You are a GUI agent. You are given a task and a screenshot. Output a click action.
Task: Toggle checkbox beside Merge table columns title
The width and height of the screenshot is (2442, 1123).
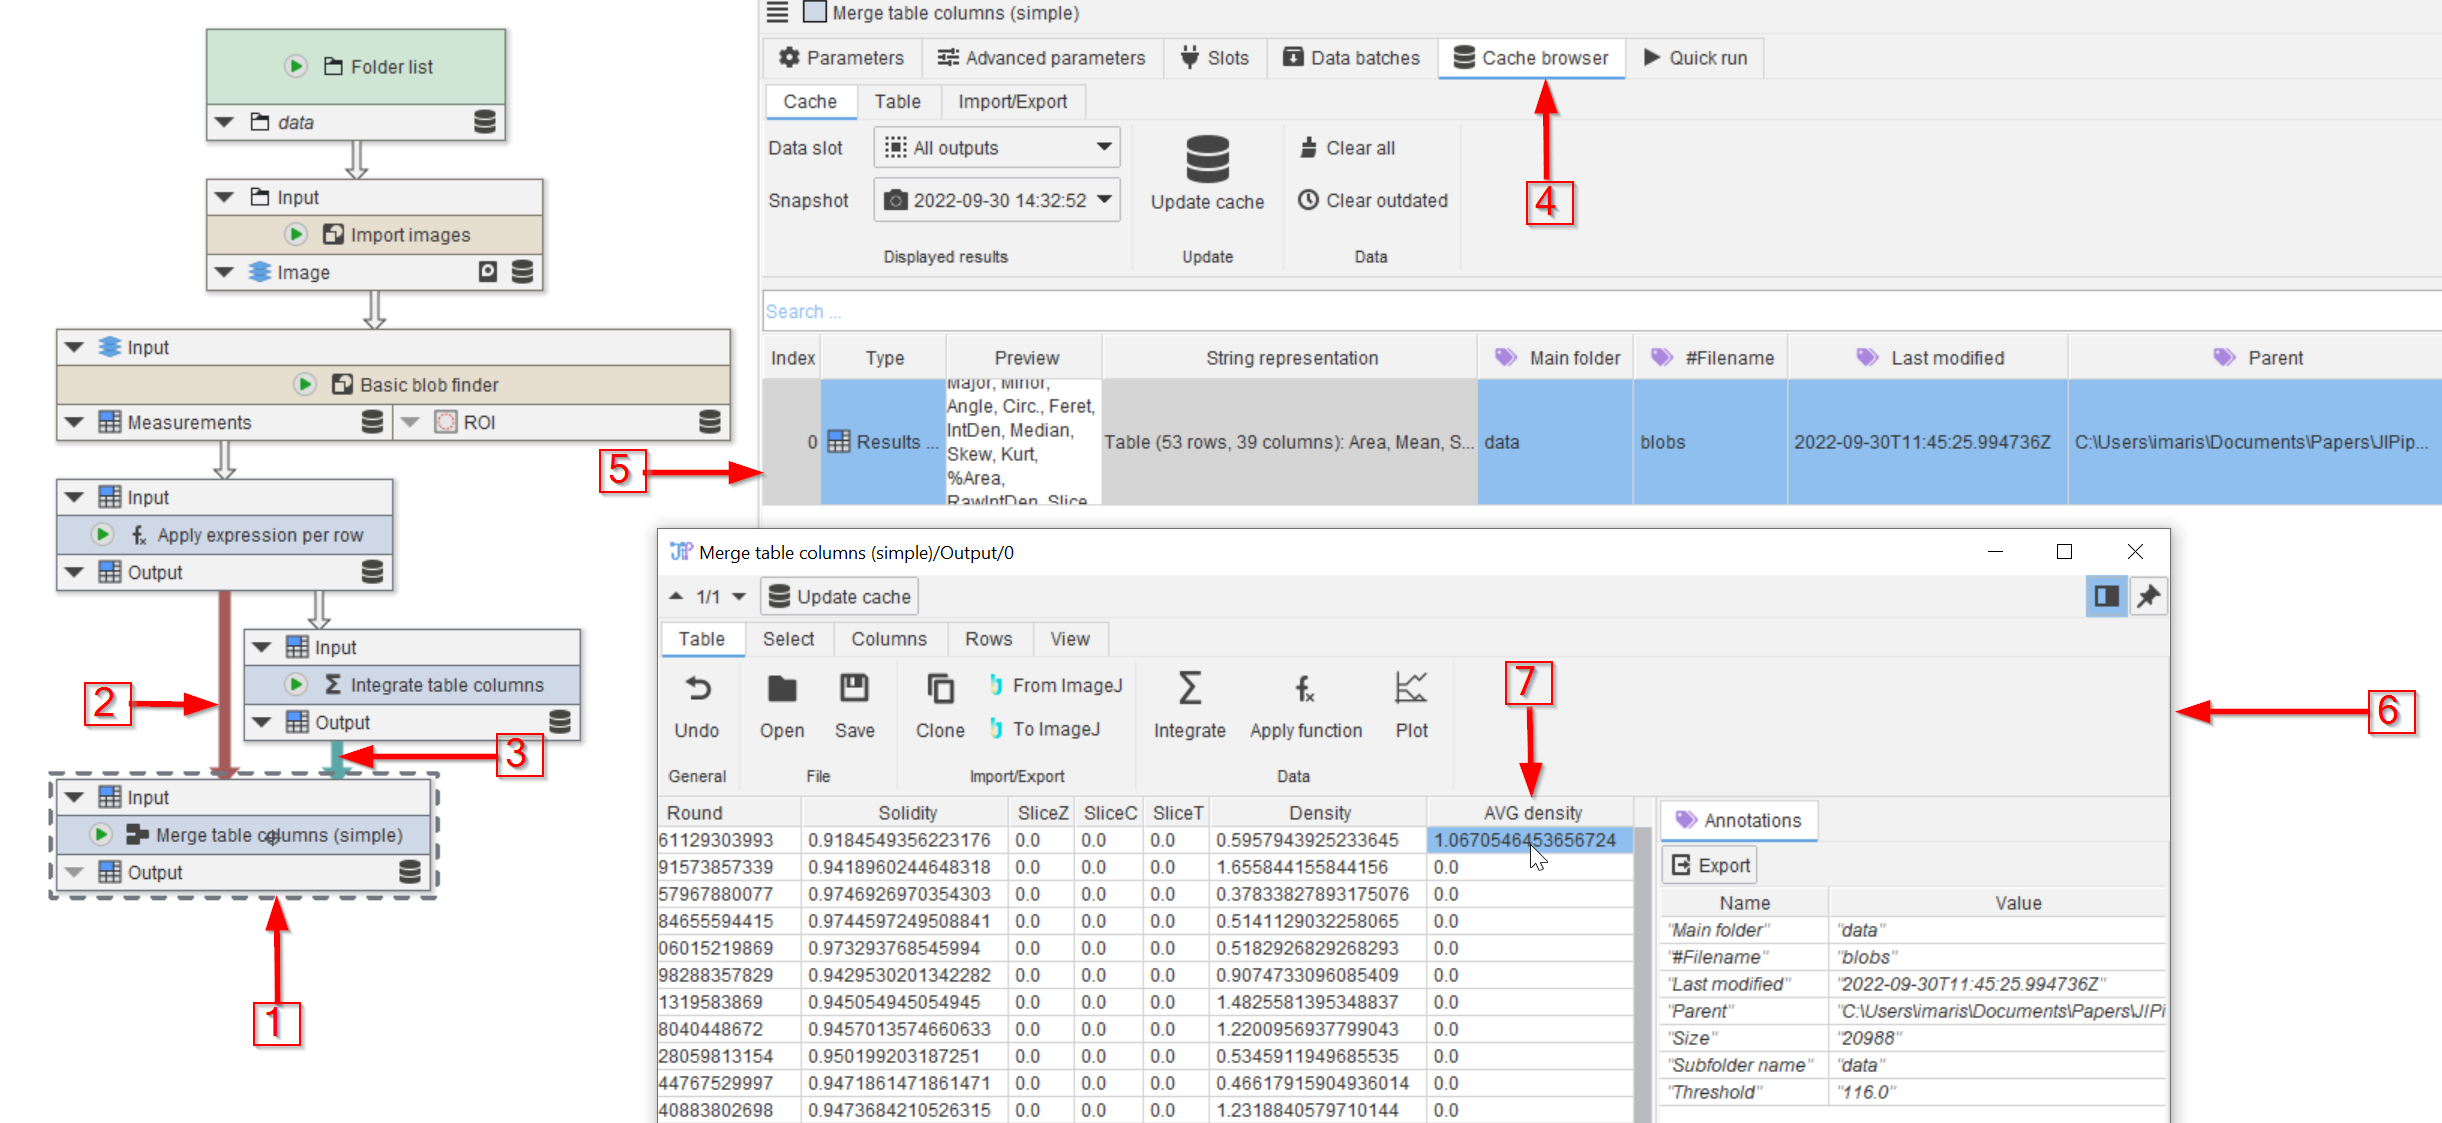click(815, 12)
